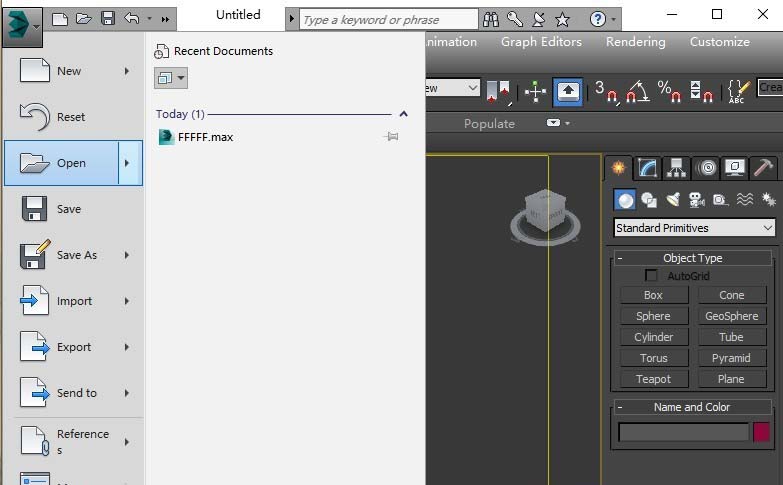Switch to the Utilities hammer tab
Viewport: 783px width, 485px height.
(x=764, y=168)
